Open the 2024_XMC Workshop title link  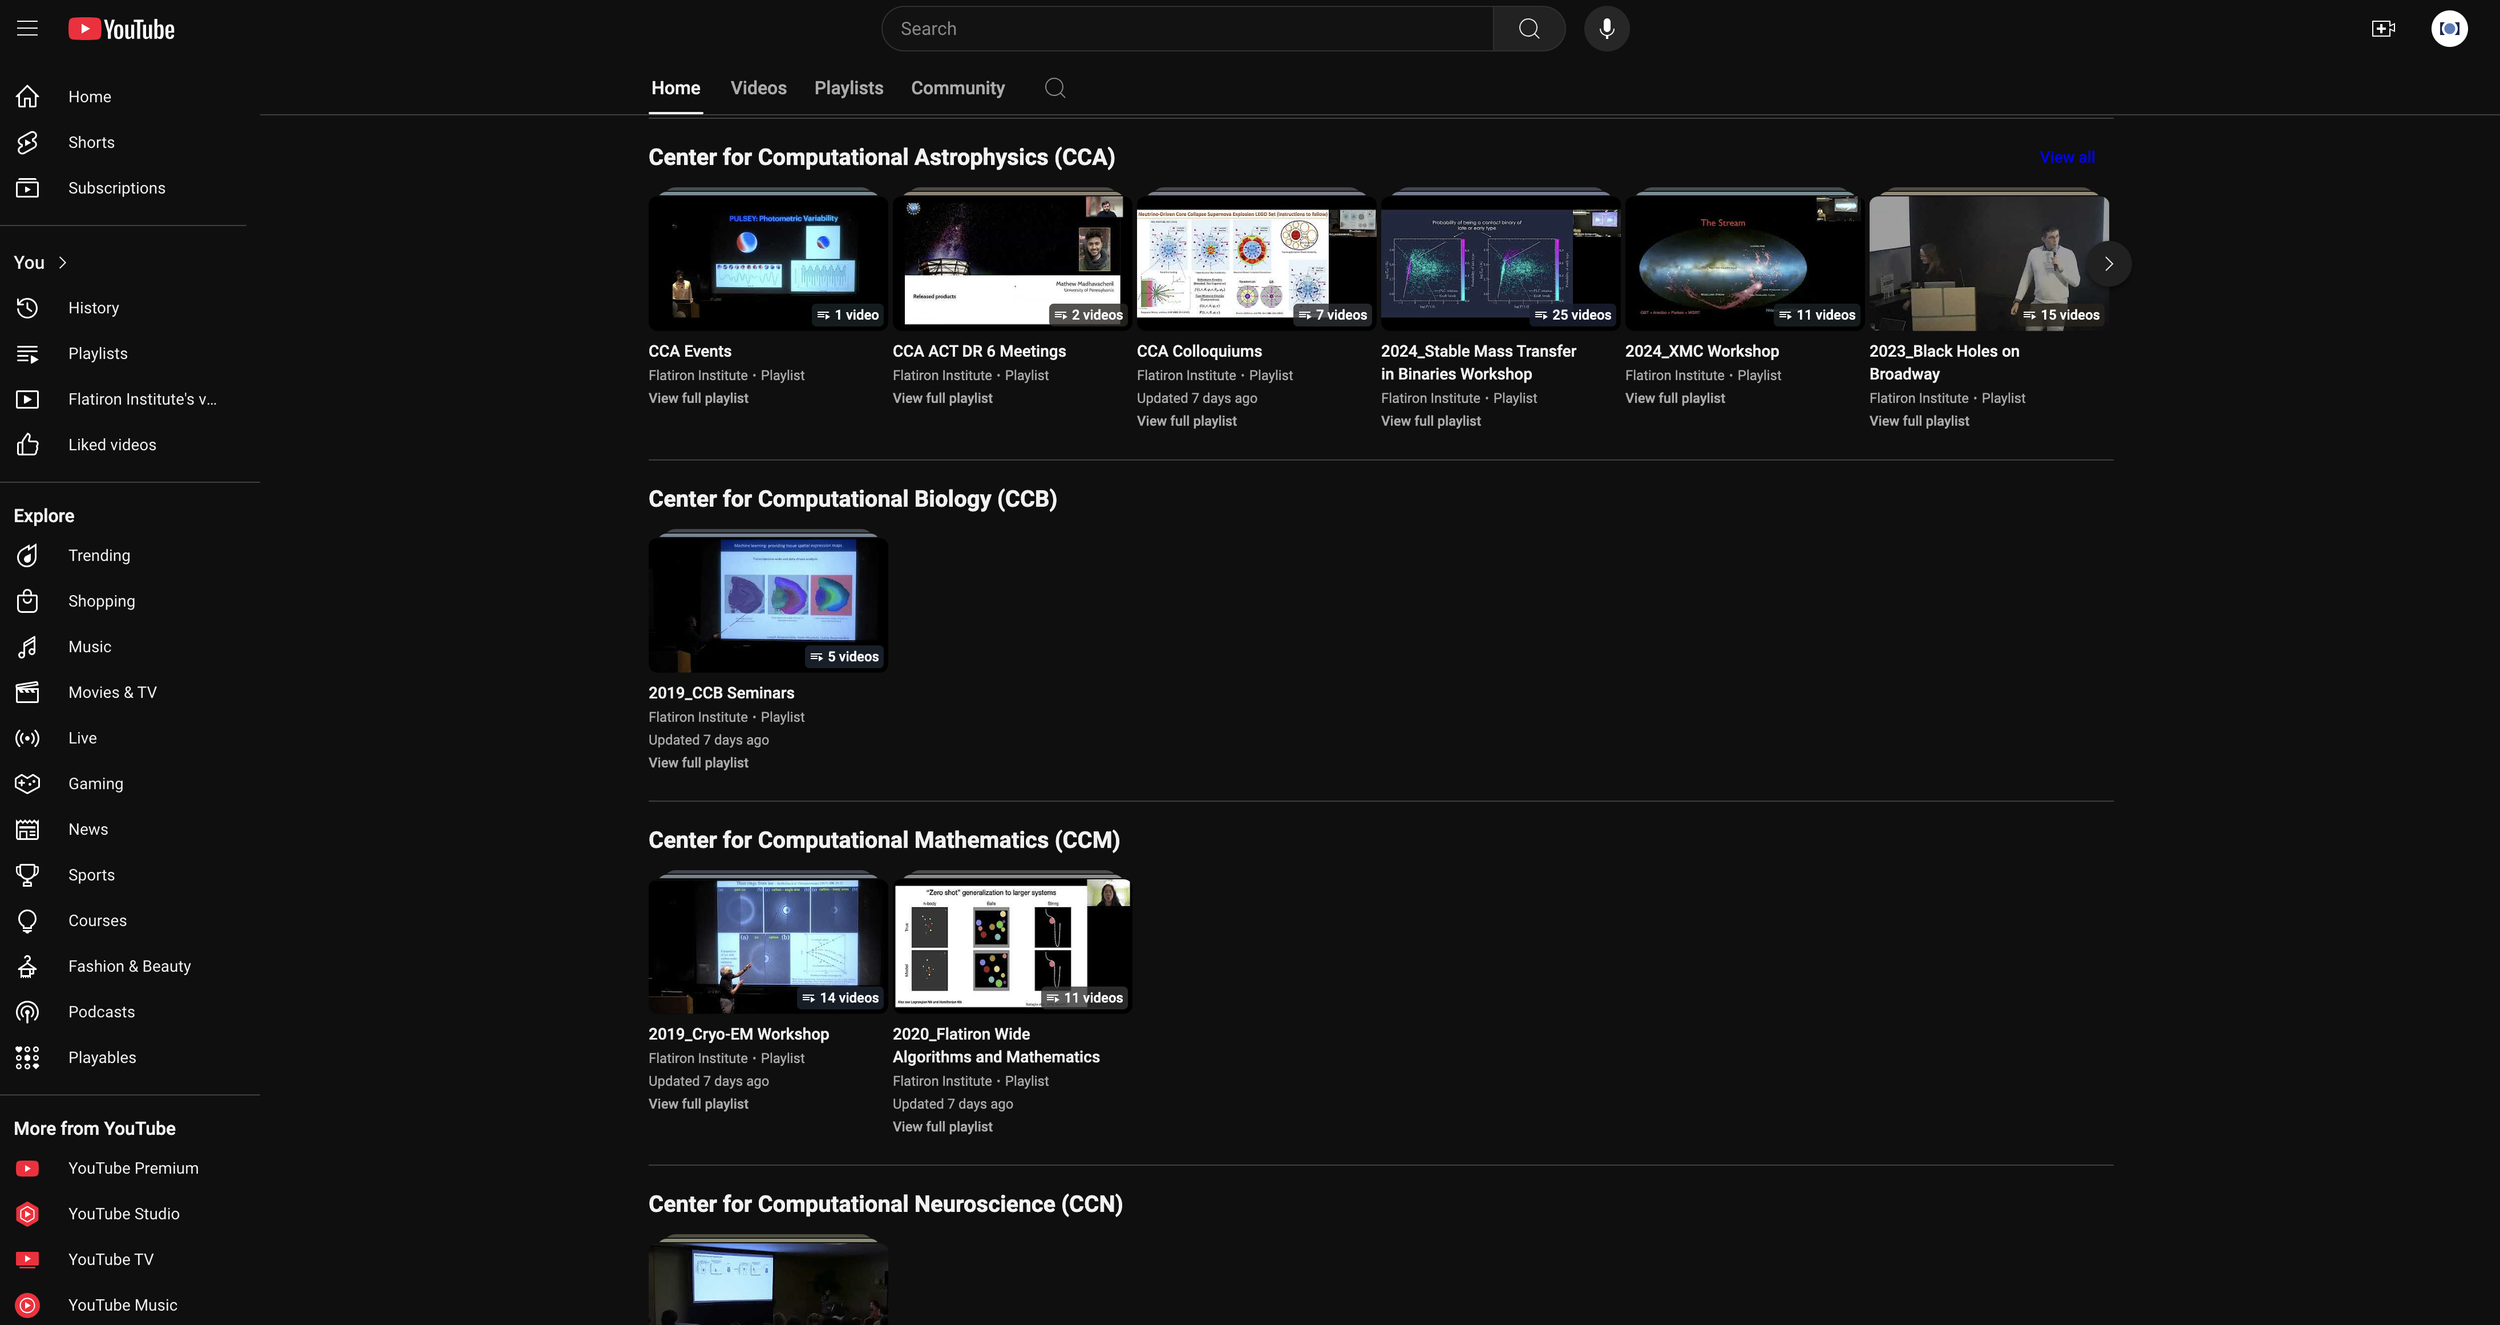coord(1701,351)
